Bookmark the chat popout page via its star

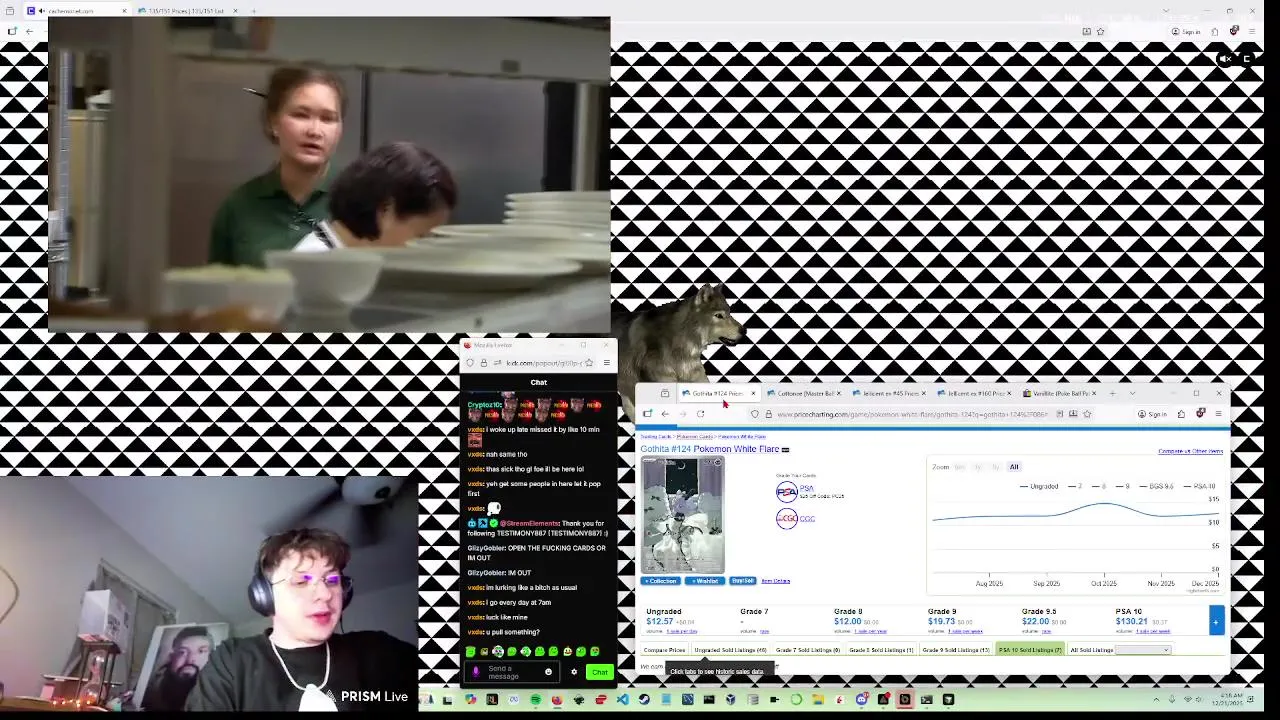click(x=589, y=363)
